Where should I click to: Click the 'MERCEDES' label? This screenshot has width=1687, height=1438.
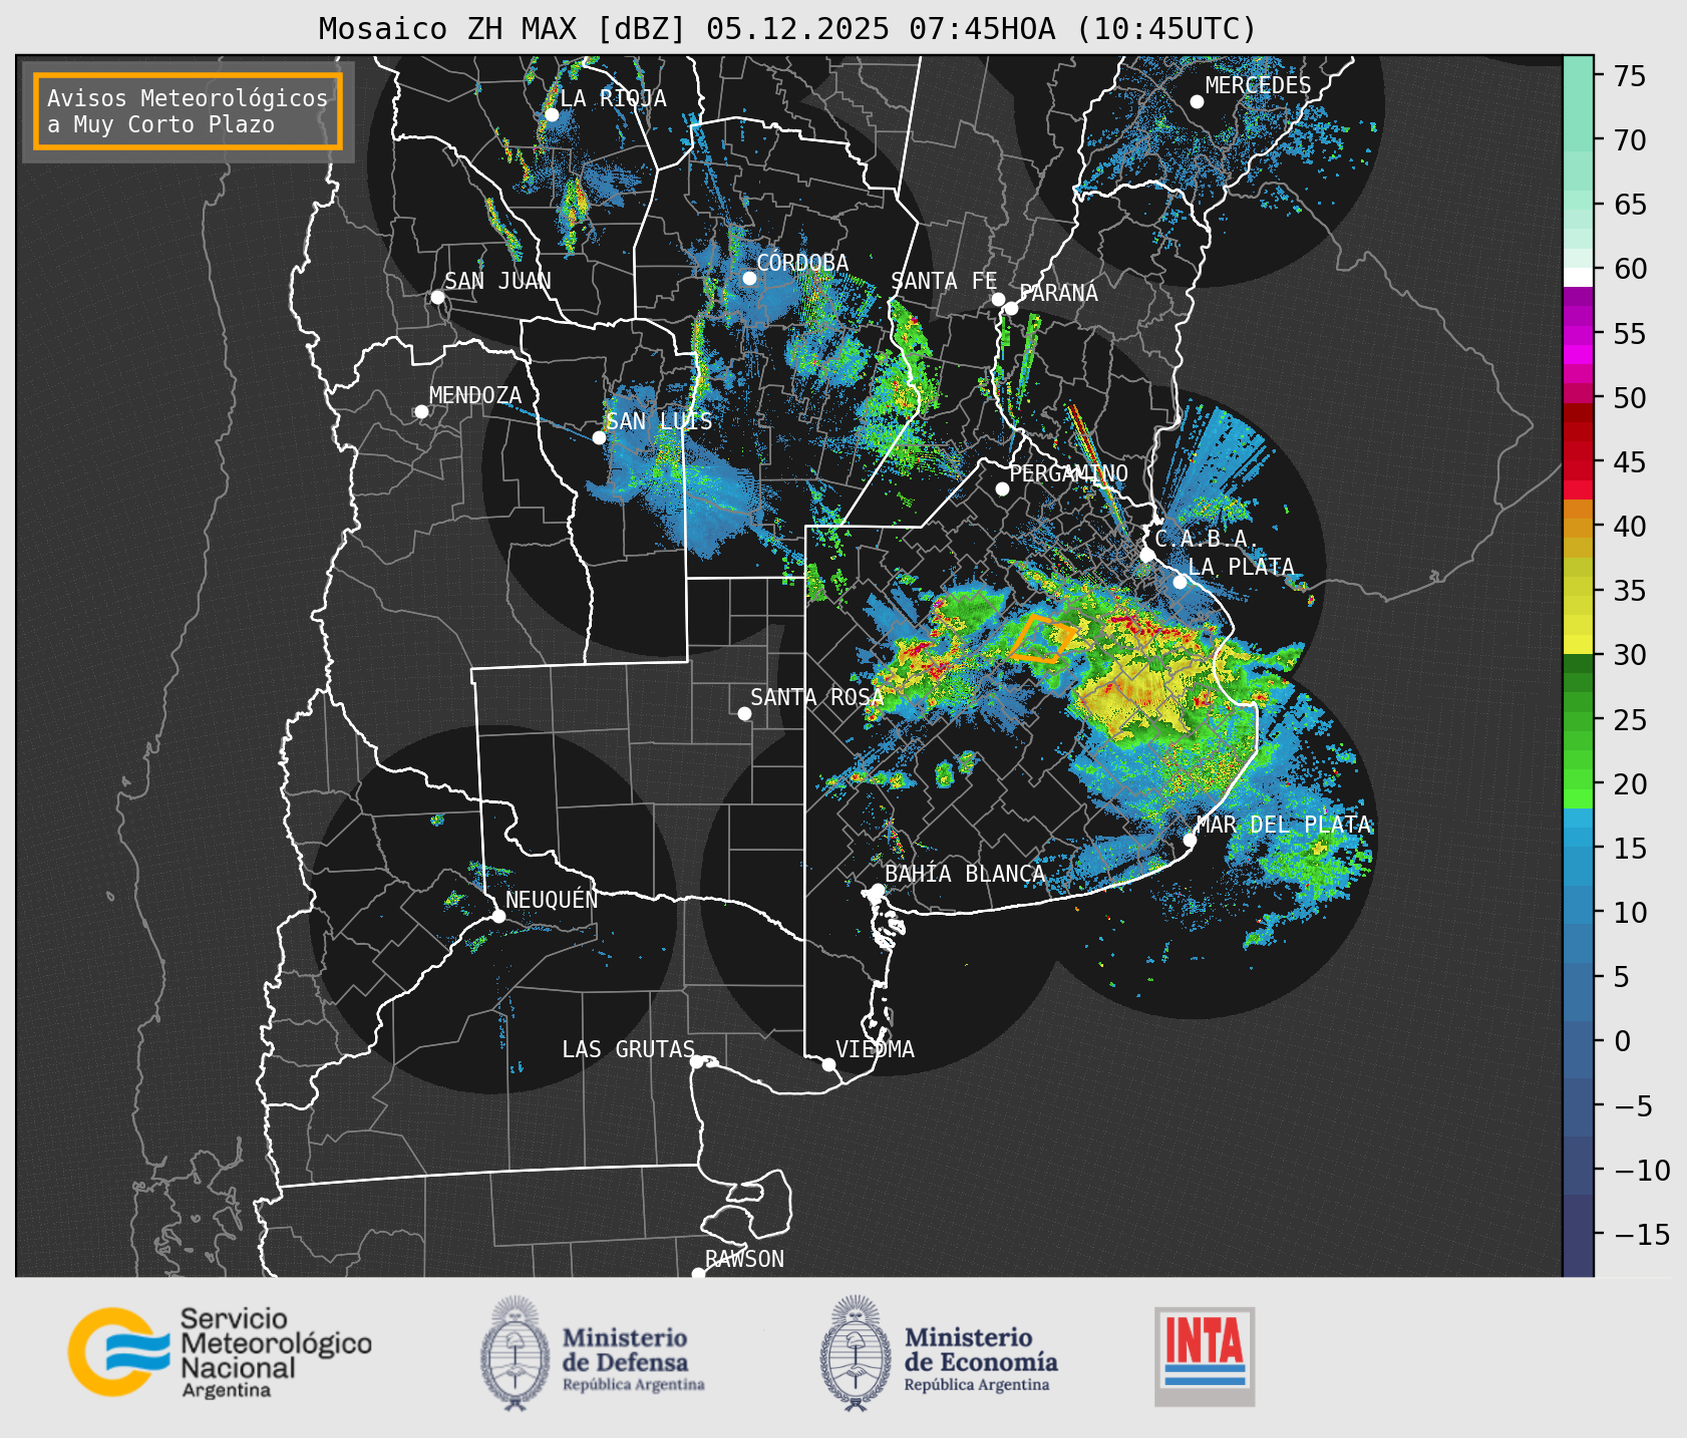click(1258, 85)
